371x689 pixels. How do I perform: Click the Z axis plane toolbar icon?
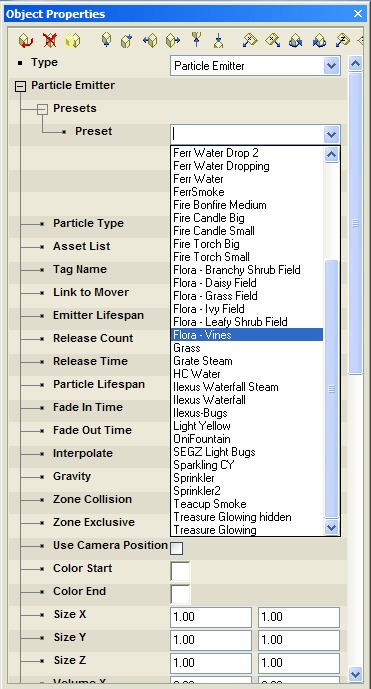342,41
